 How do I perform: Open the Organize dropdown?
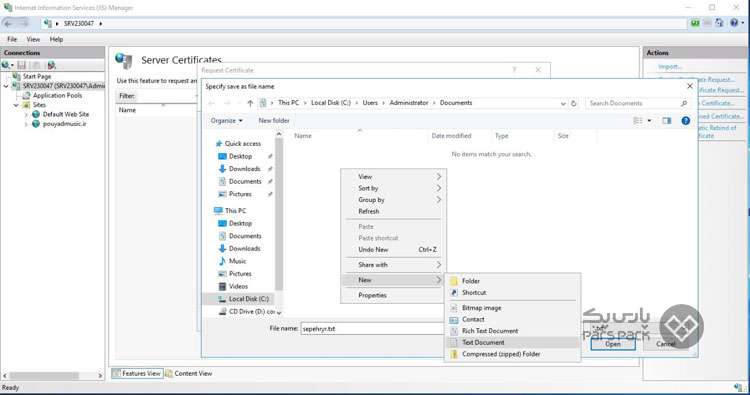coord(226,121)
